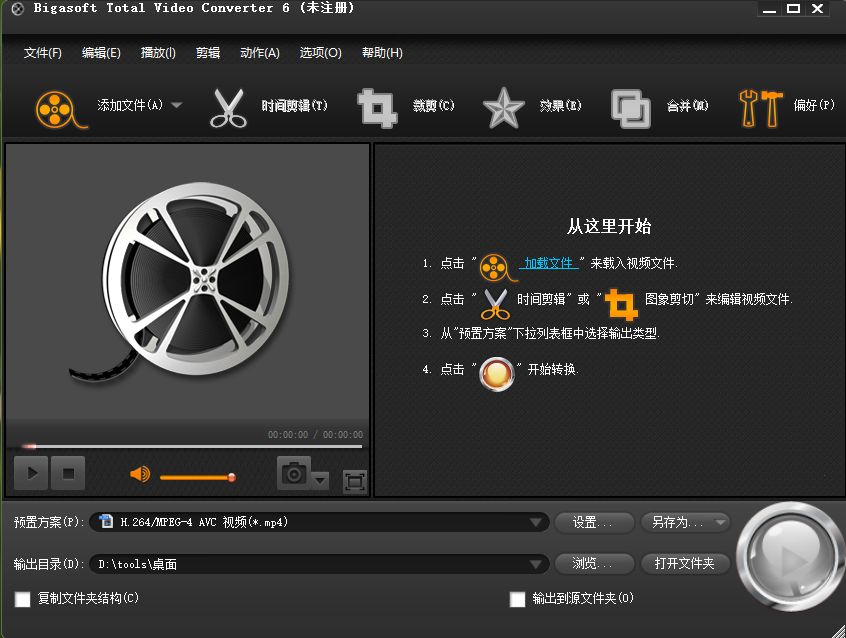This screenshot has width=846, height=638.
Task: Click the Play button under the preview
Action: point(31,473)
